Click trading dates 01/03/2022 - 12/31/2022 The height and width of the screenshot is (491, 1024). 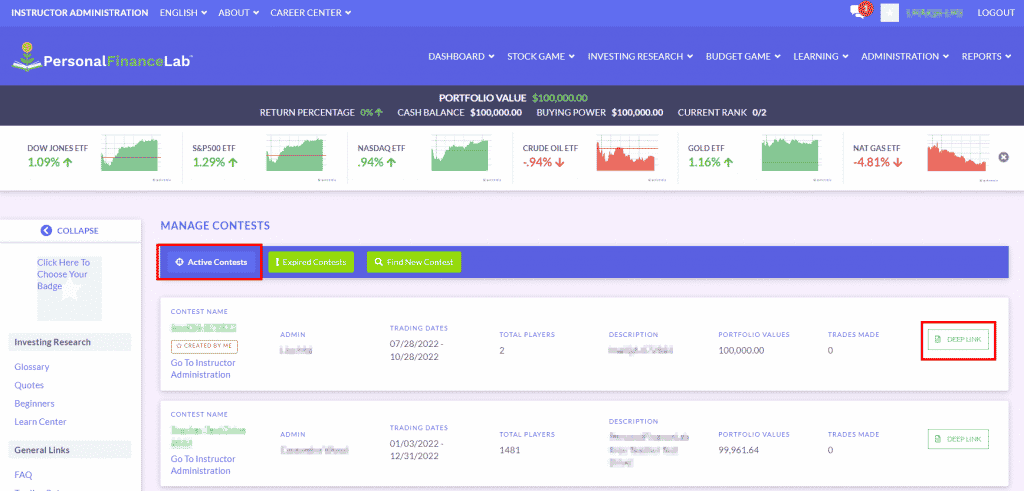tap(417, 450)
